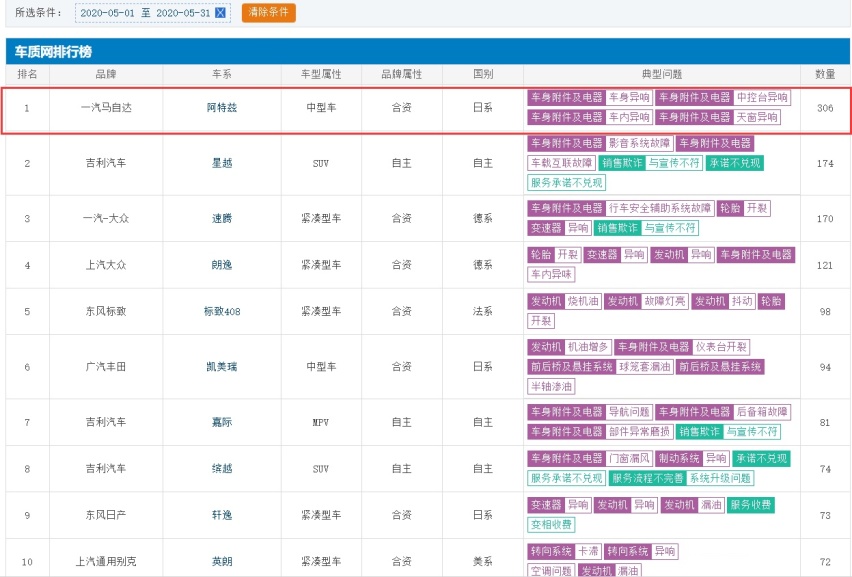Screen dimensions: 852x577
Task: Open the 标致408 car series link
Action: click(x=222, y=311)
